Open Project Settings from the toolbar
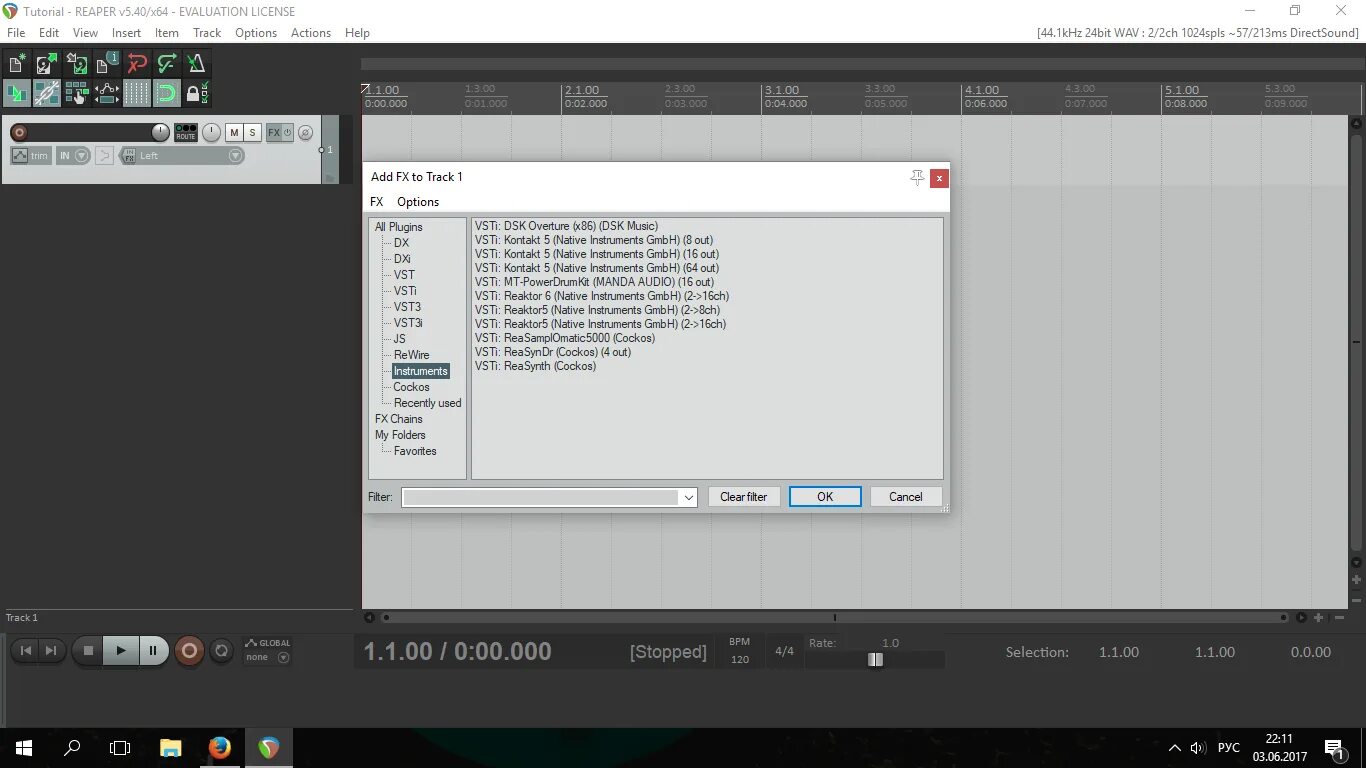 (107, 64)
